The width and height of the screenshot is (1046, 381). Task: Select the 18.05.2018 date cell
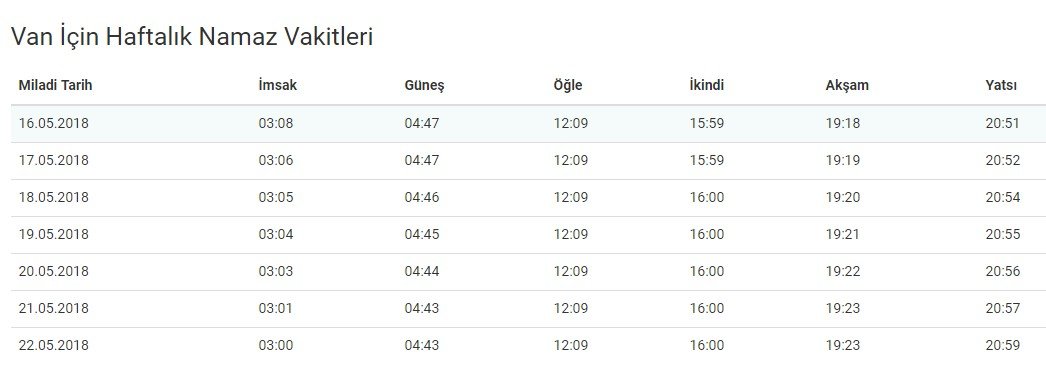point(53,198)
